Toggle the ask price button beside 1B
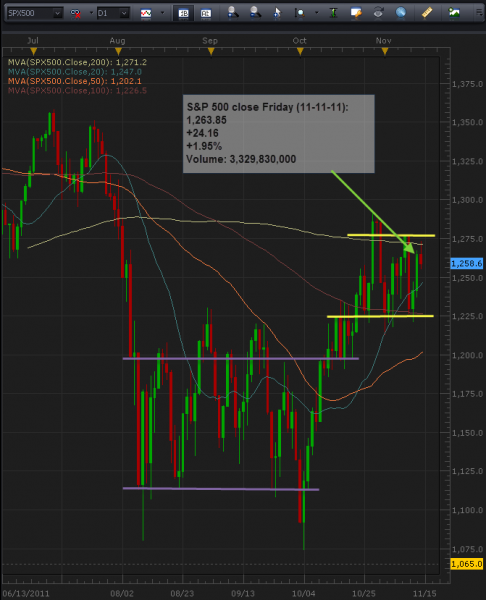The image size is (486, 600). [206, 13]
